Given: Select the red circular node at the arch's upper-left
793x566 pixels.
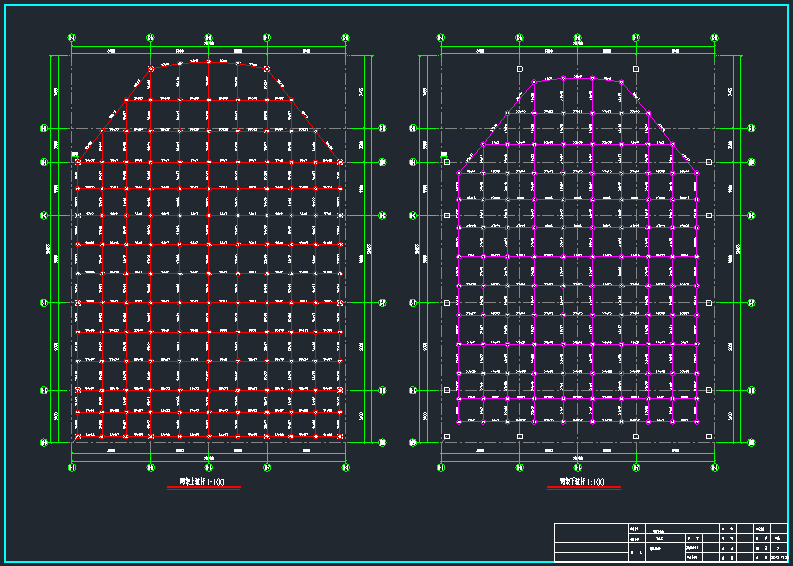Looking at the screenshot, I should click(151, 69).
